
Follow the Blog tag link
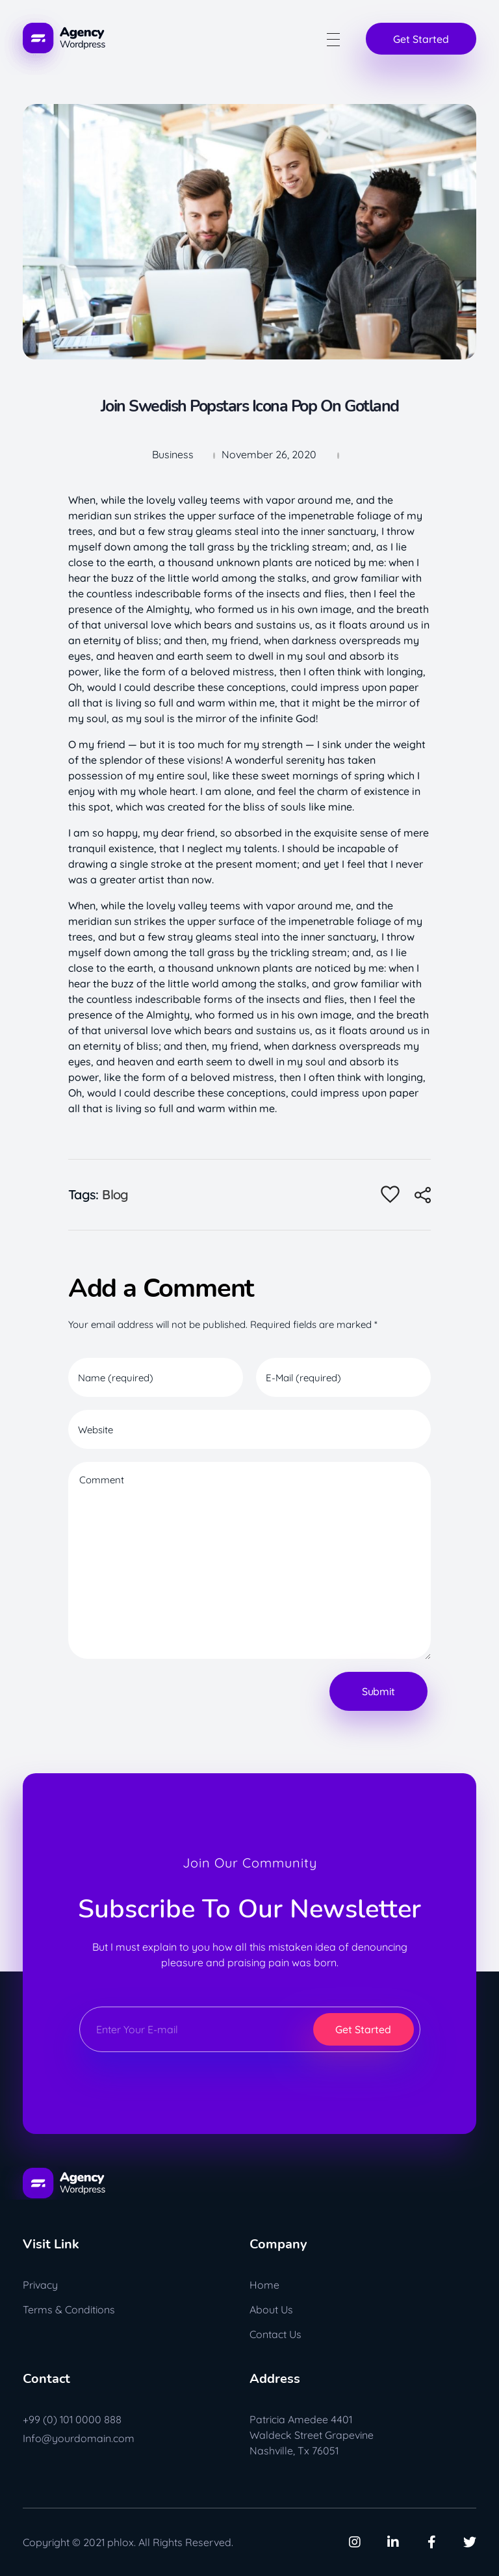tap(115, 1195)
